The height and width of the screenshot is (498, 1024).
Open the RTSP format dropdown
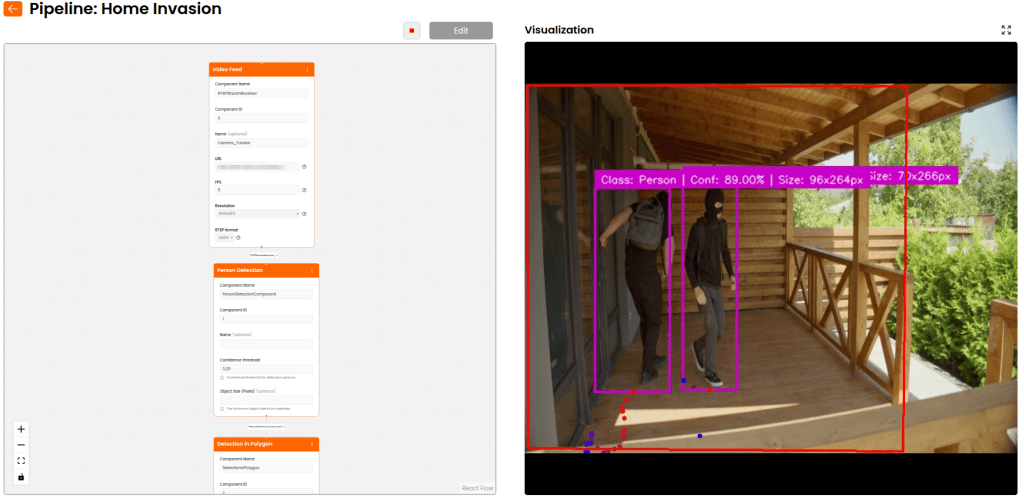tap(223, 237)
